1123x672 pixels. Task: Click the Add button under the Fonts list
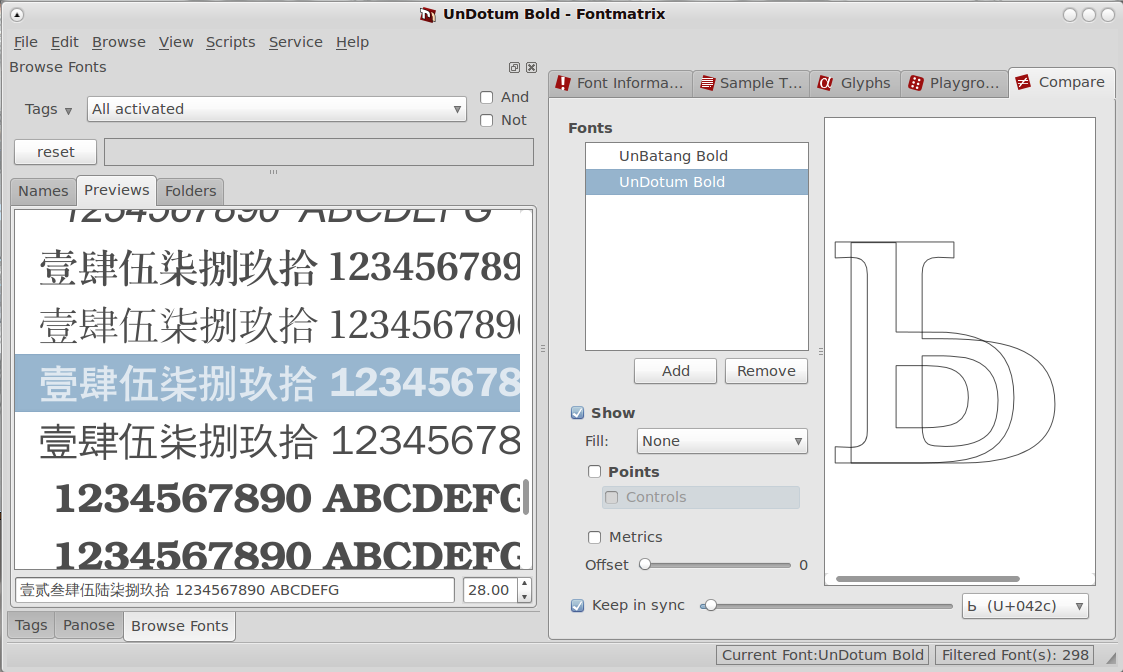coord(675,371)
